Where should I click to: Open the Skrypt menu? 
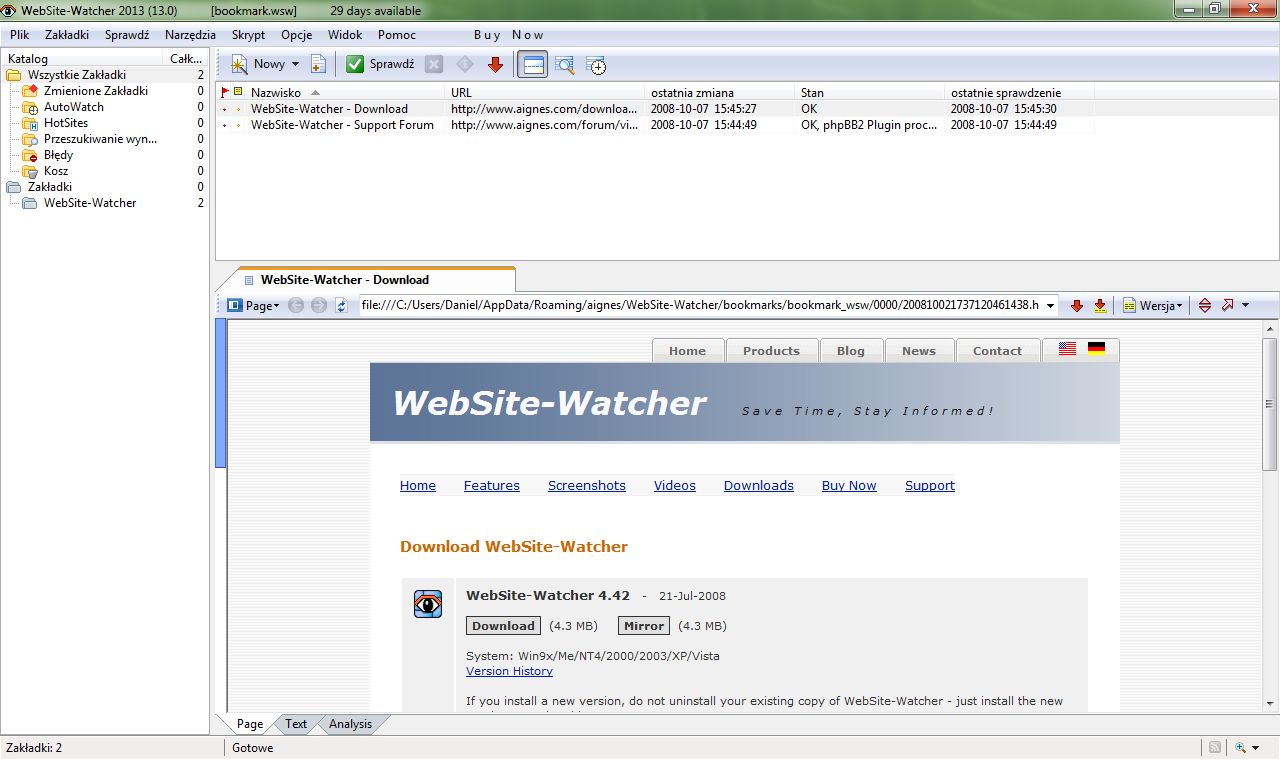(x=248, y=35)
